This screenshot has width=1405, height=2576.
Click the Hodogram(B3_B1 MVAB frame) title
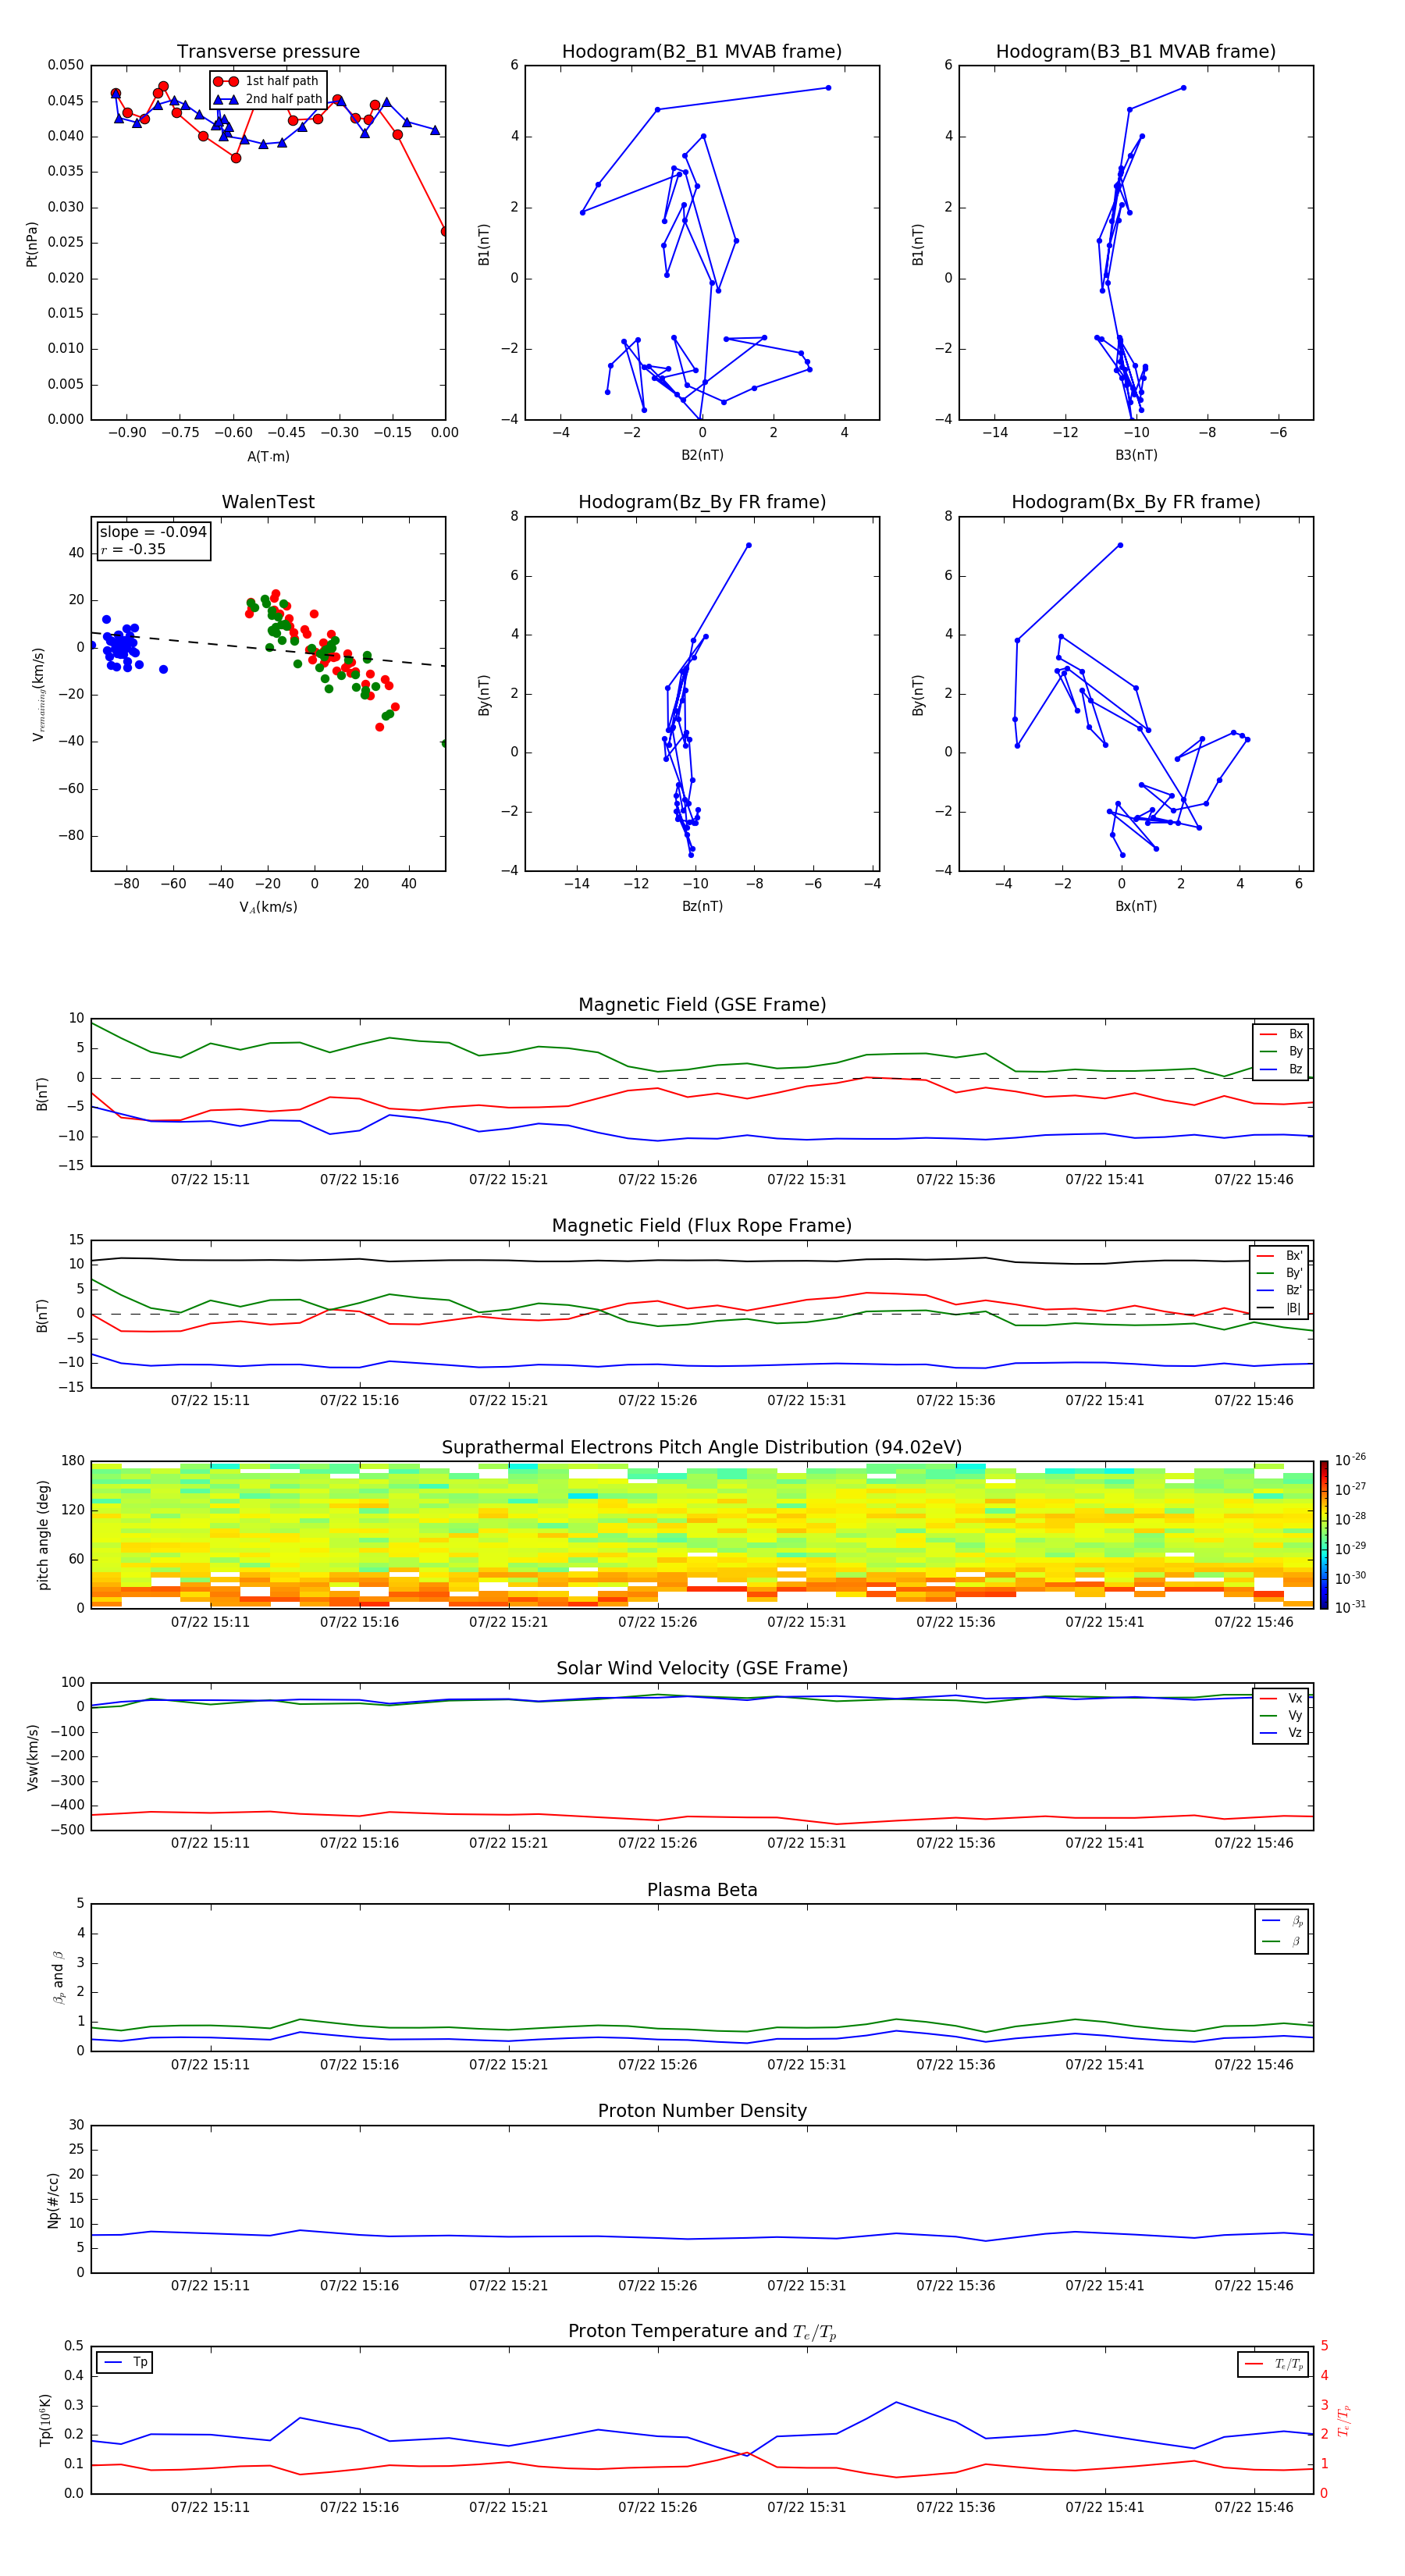1136,52
